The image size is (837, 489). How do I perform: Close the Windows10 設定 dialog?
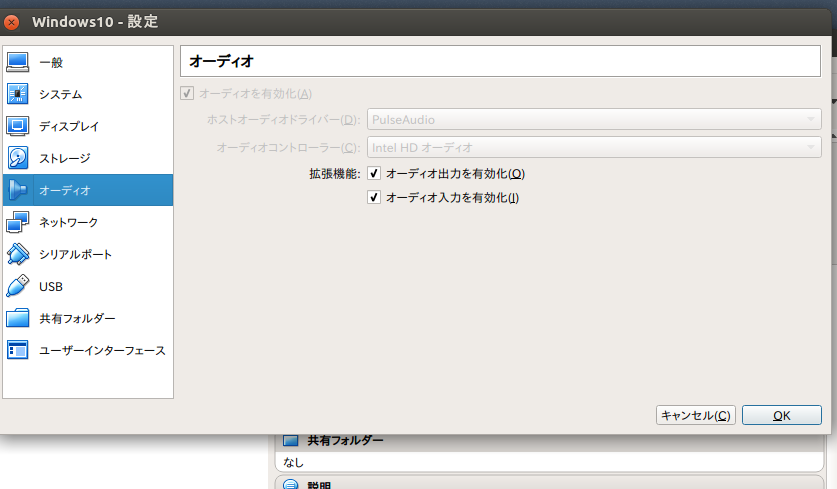(x=11, y=22)
